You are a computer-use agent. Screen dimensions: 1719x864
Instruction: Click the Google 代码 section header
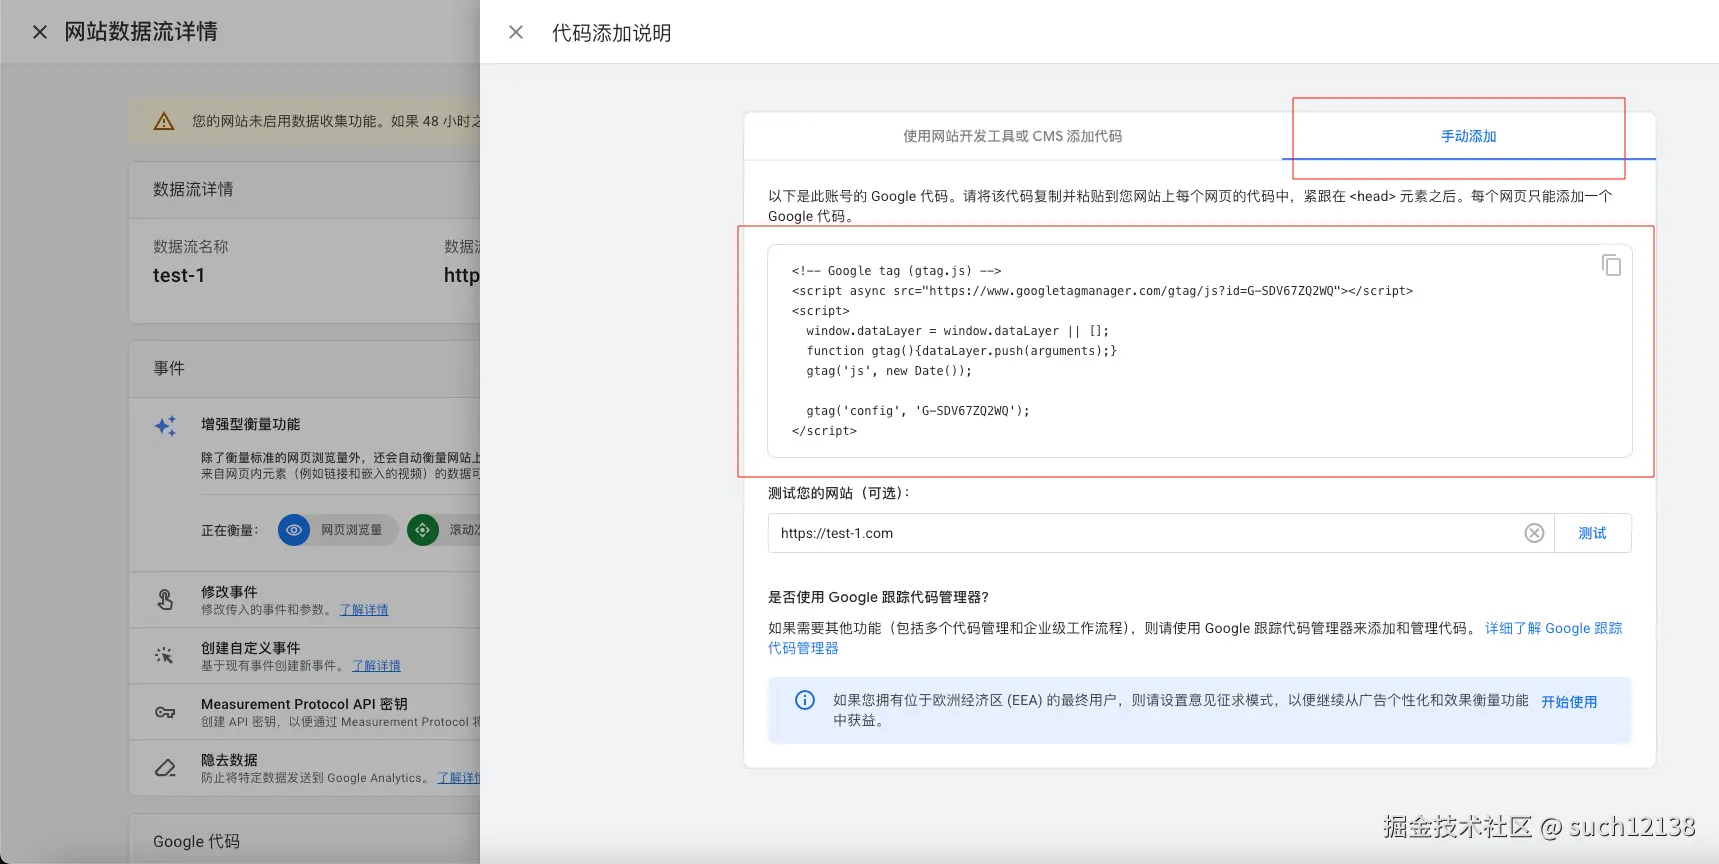[x=196, y=842]
